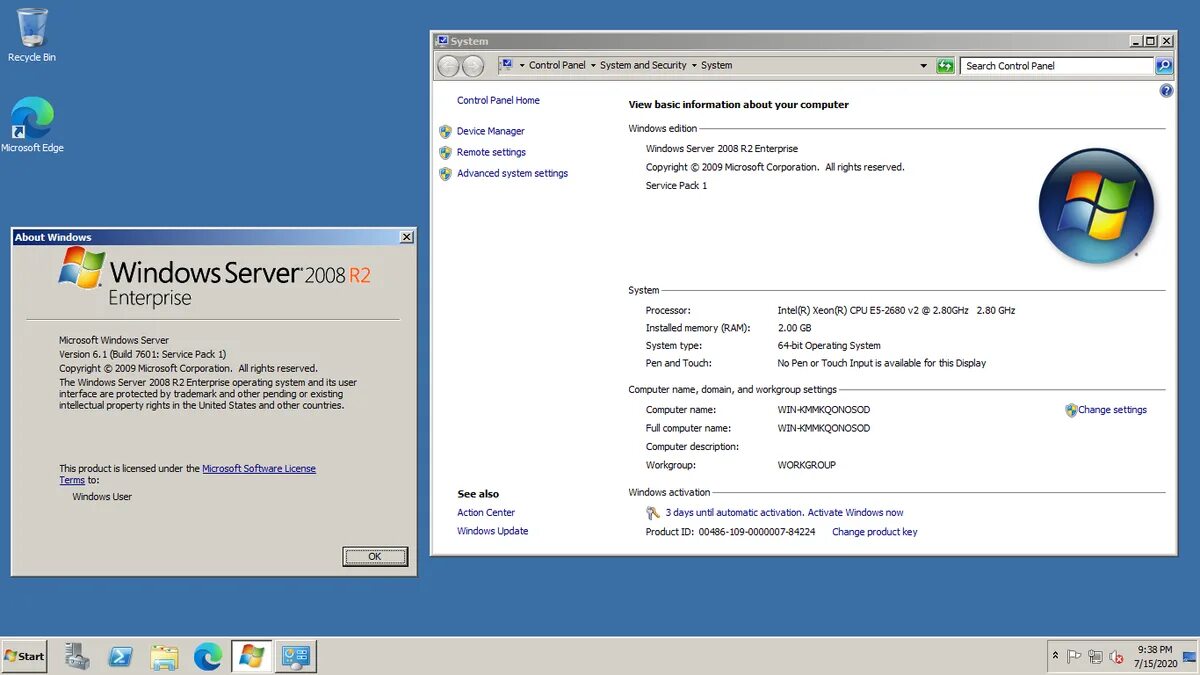
Task: Click the WORKGROUP value
Action: pos(806,465)
